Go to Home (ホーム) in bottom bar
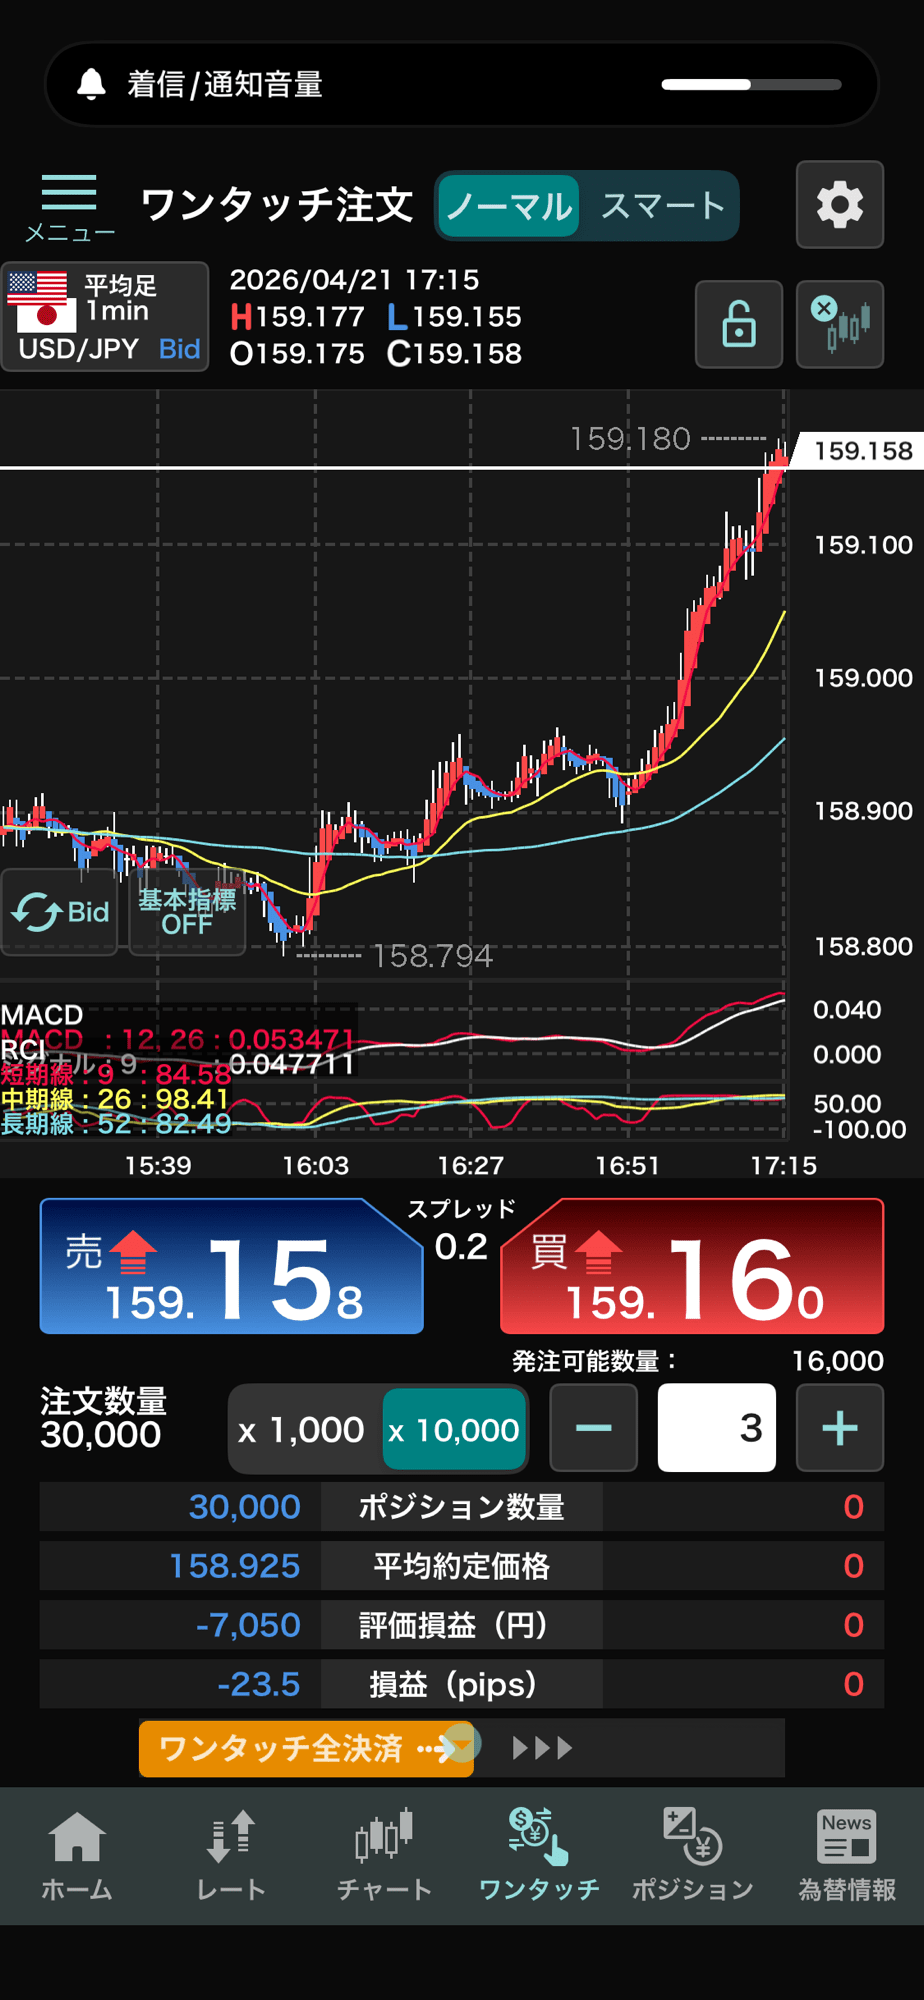924x2000 pixels. click(x=77, y=1856)
